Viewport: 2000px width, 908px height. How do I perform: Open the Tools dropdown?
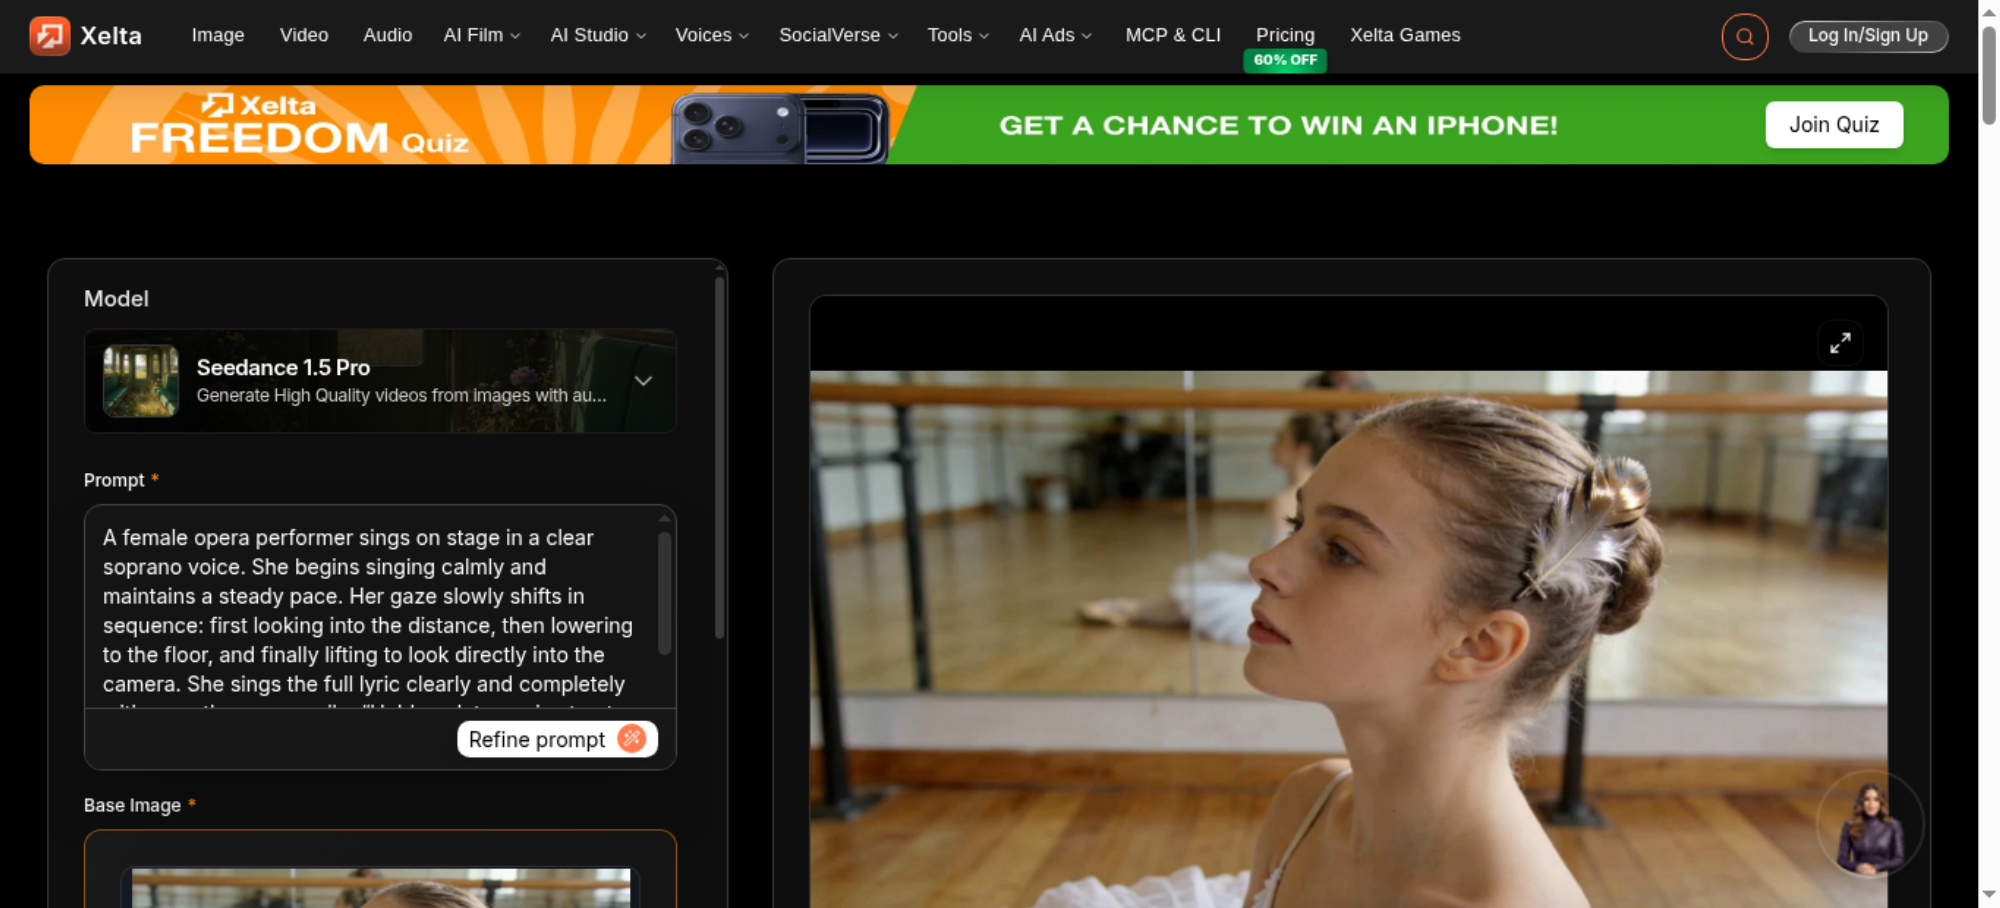(x=958, y=35)
